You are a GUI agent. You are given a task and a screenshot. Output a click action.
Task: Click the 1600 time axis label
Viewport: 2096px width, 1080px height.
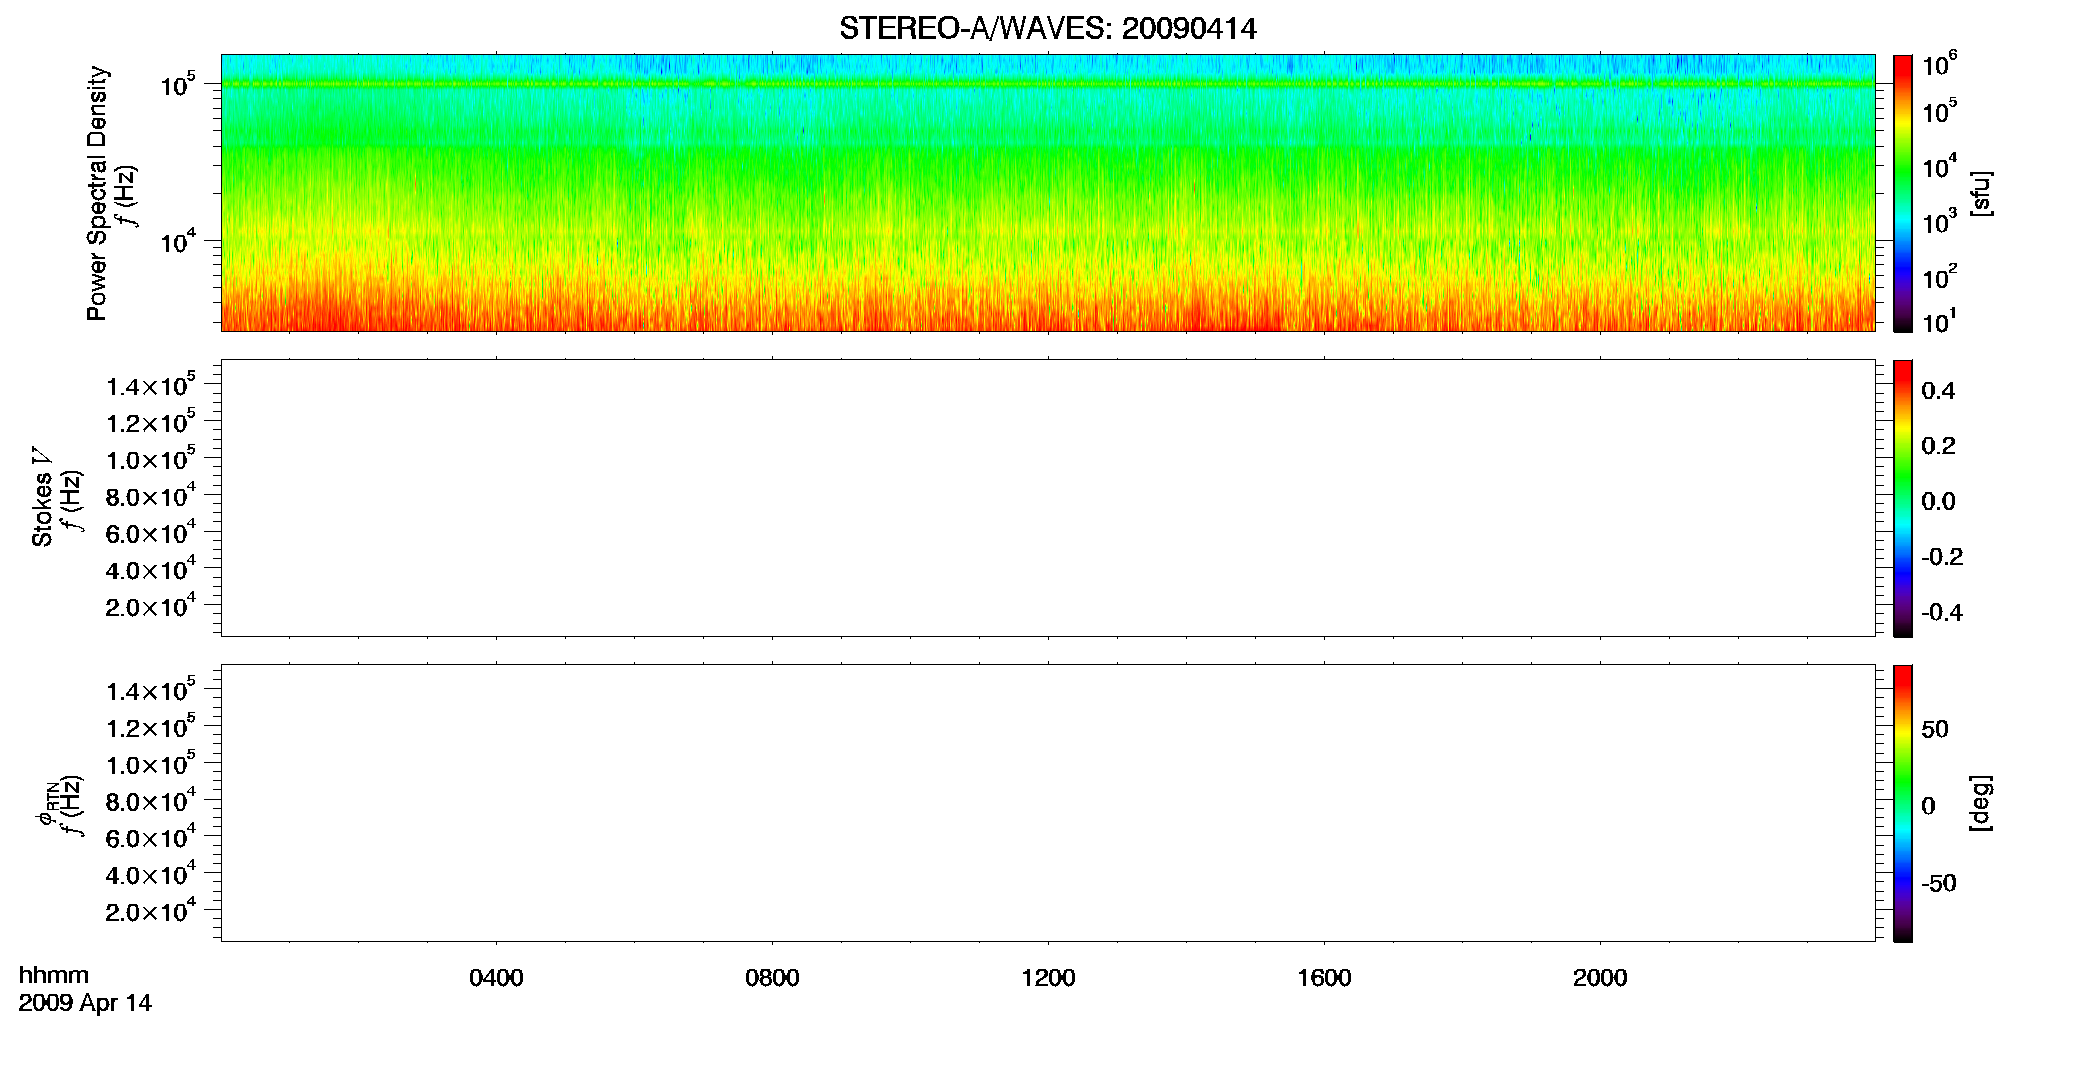pyautogui.click(x=1324, y=978)
